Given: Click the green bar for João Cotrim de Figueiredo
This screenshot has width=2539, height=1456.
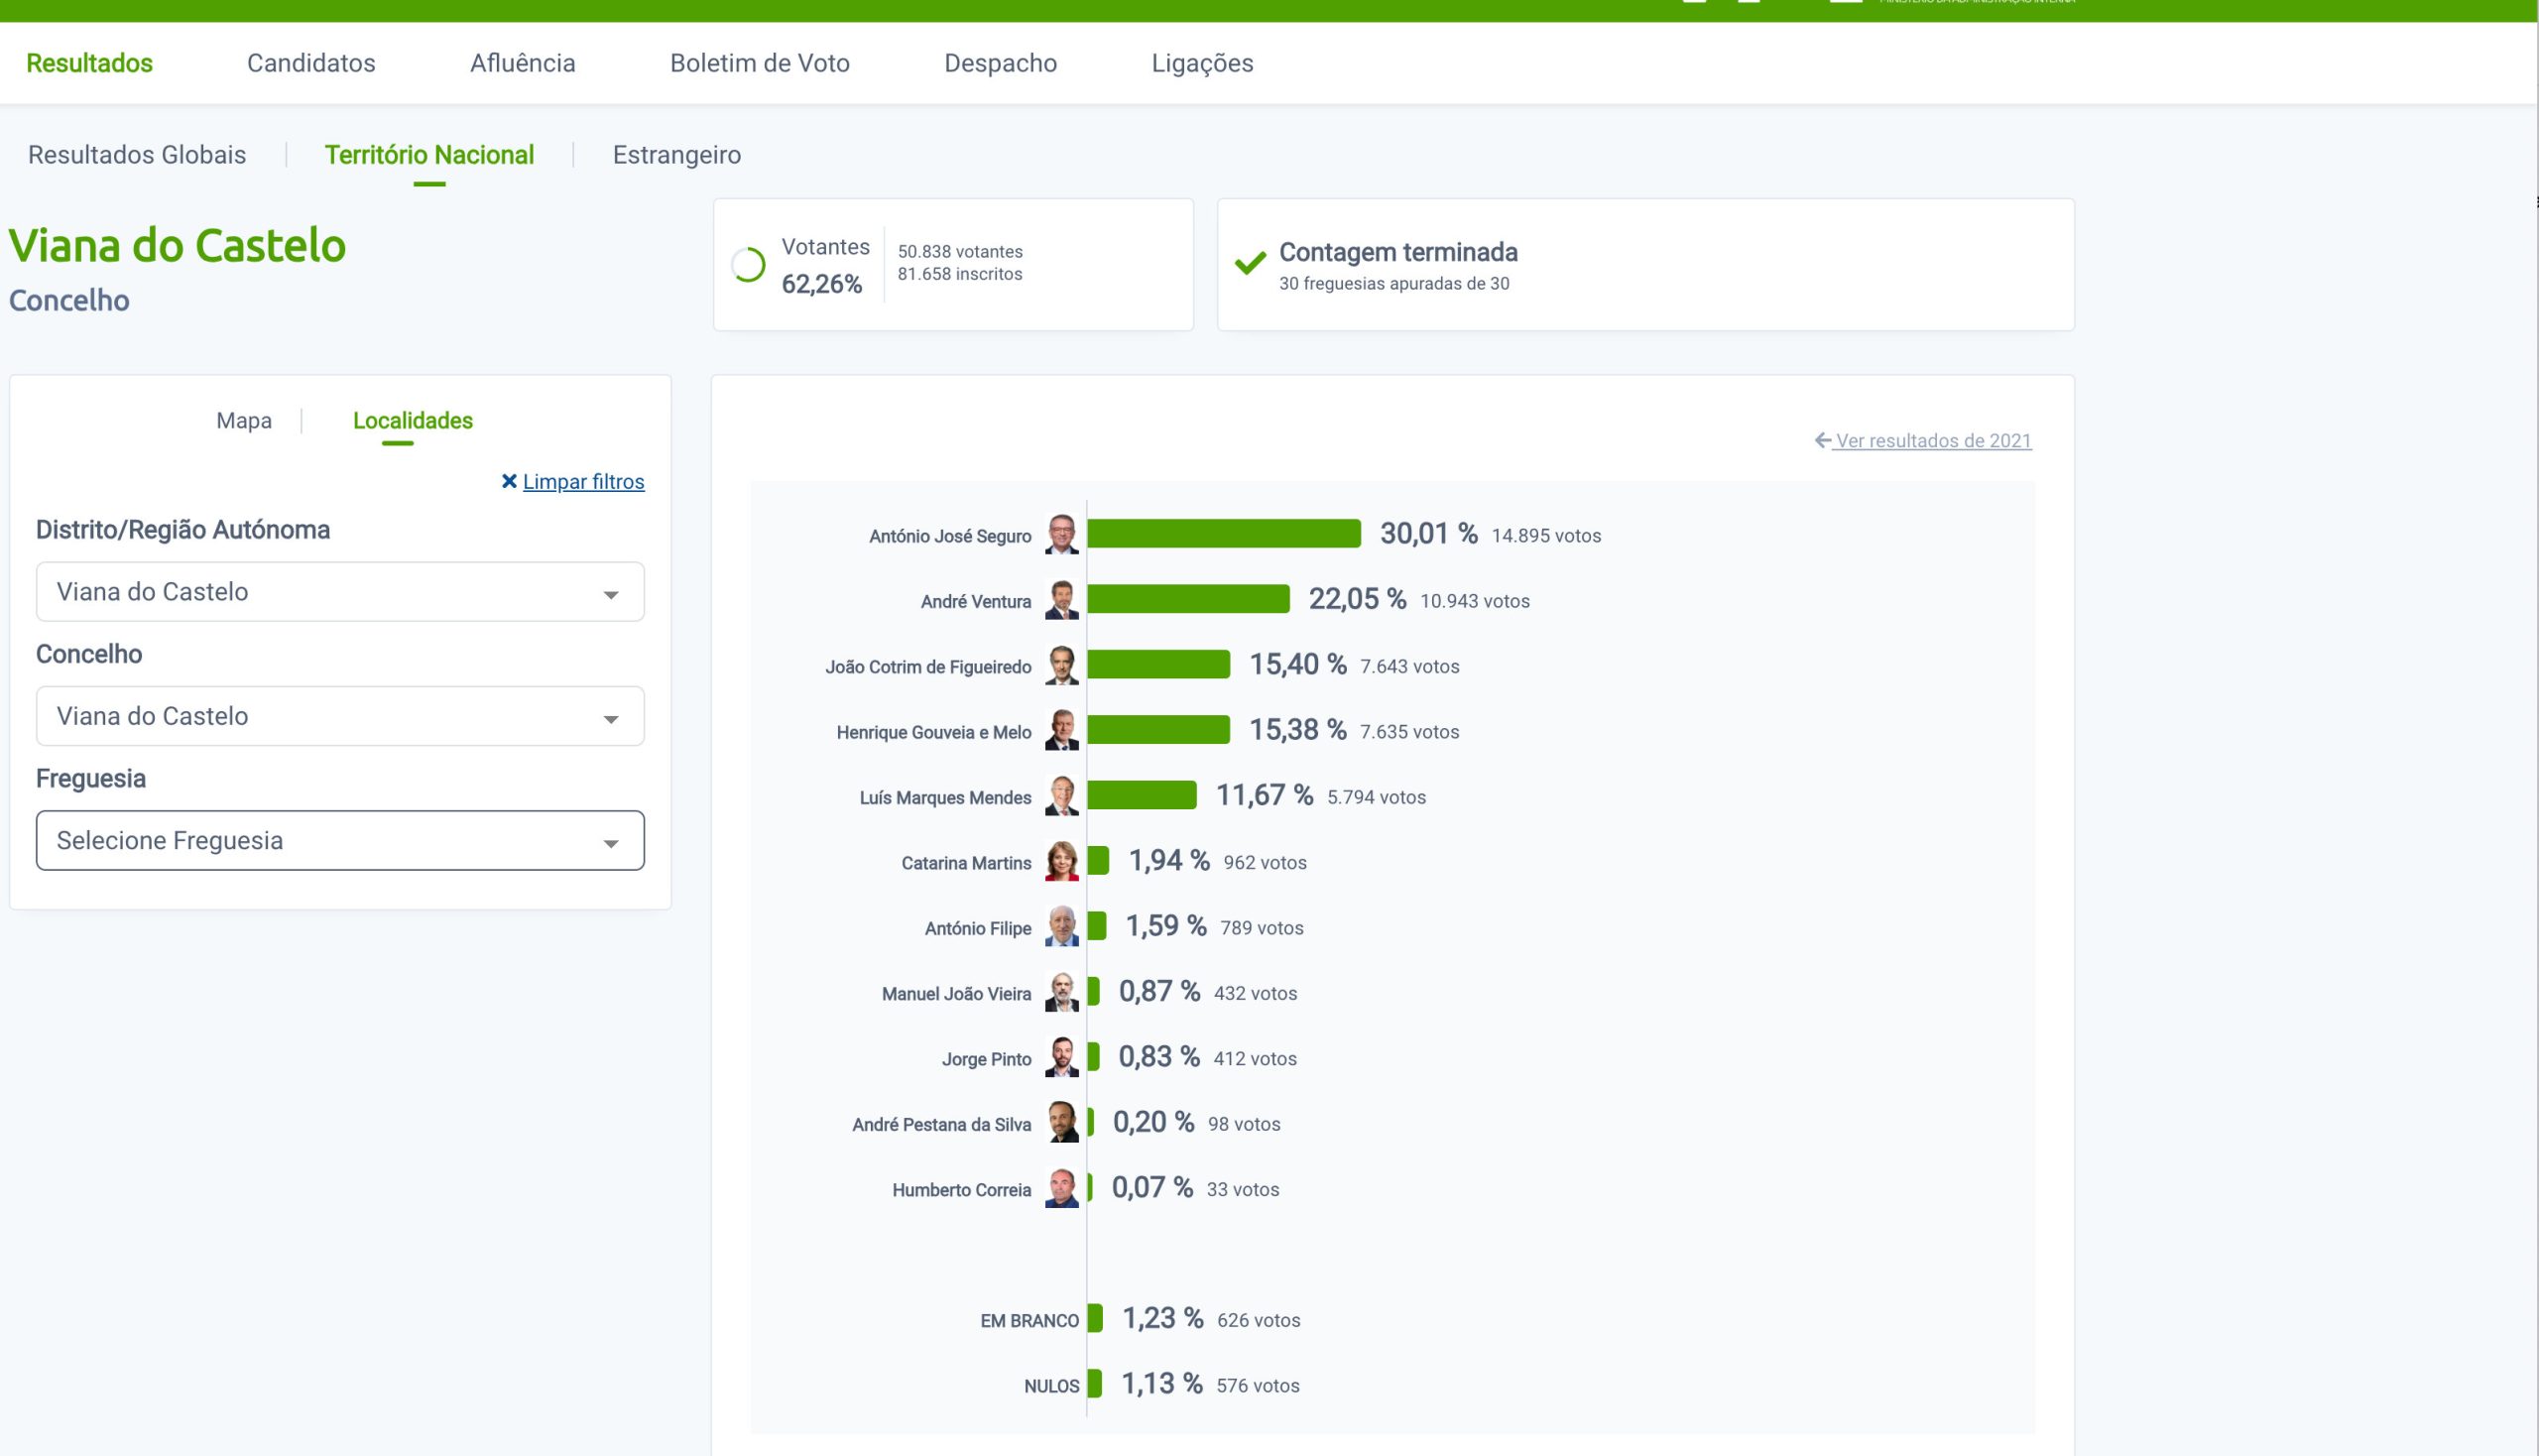Looking at the screenshot, I should pyautogui.click(x=1158, y=665).
